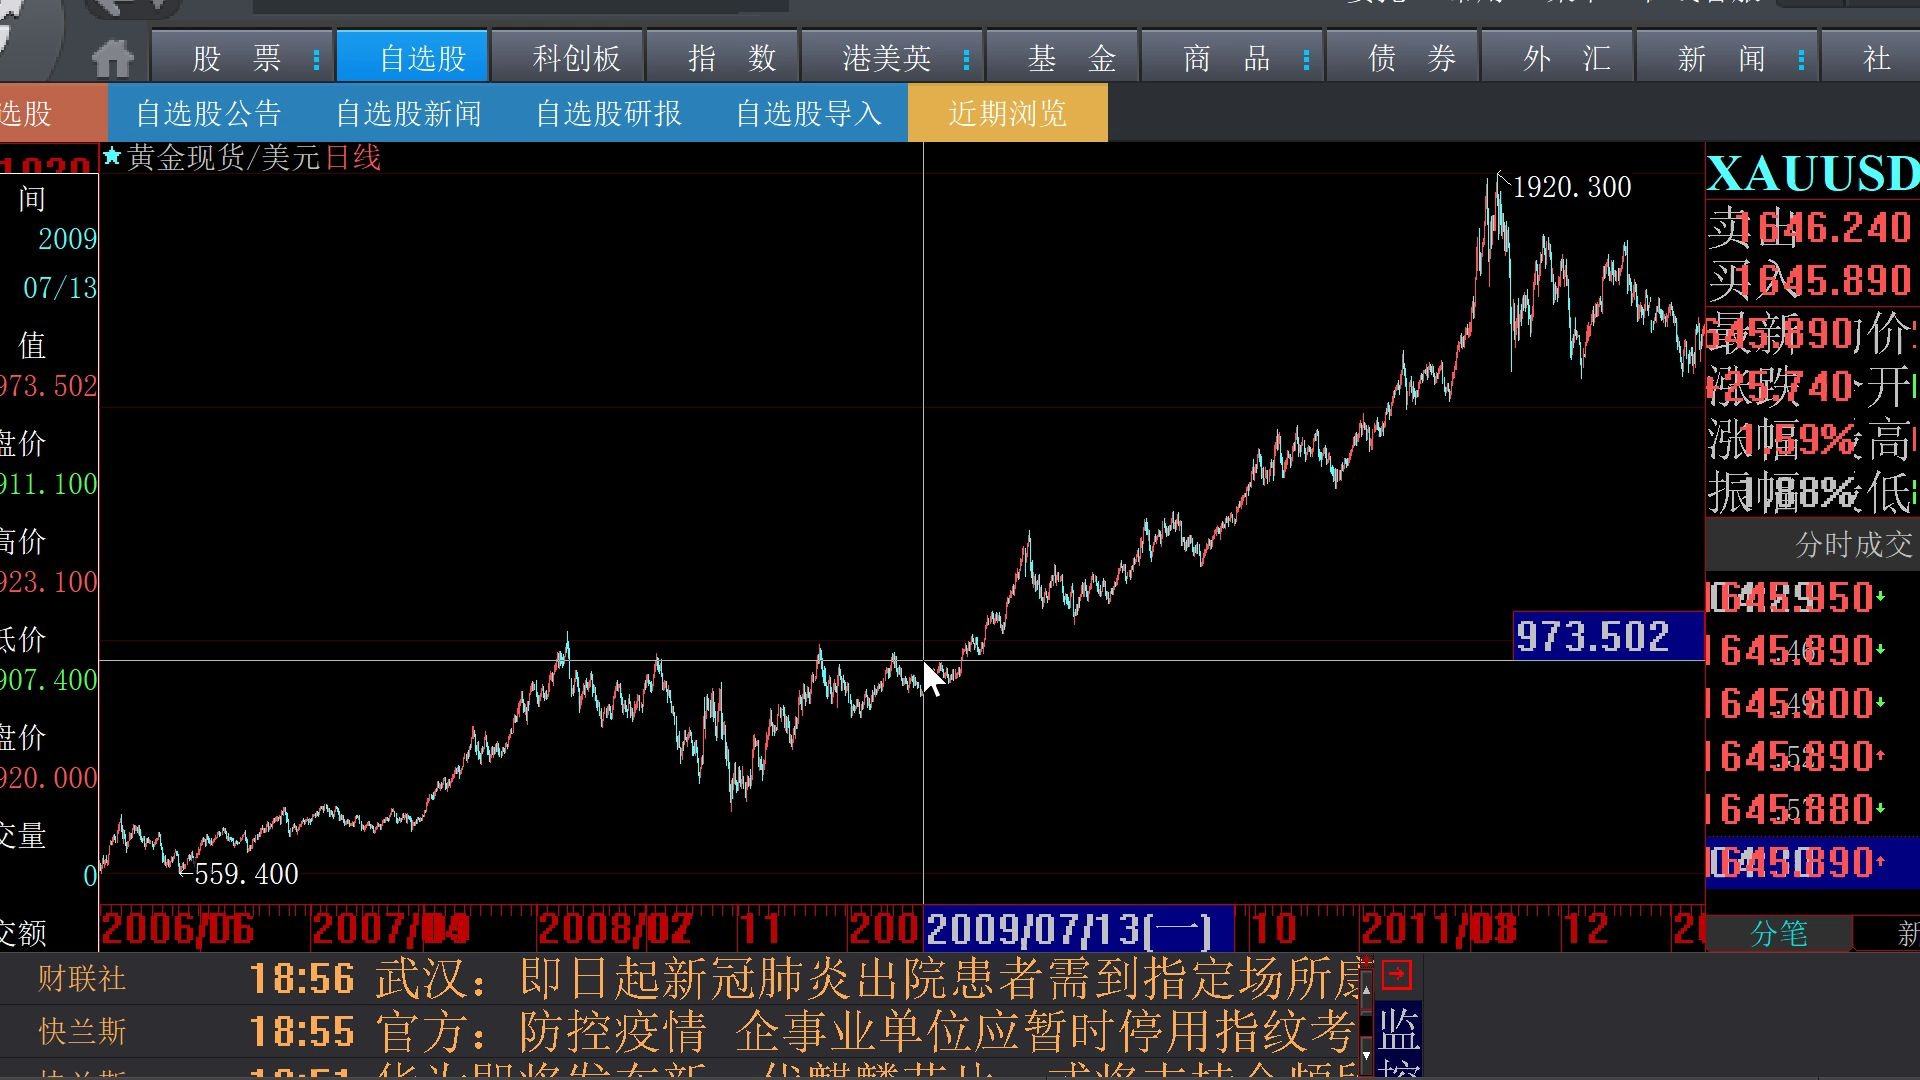Expand the 商品 dotted submenu
Screen dimensions: 1920x1080
[x=1306, y=60]
